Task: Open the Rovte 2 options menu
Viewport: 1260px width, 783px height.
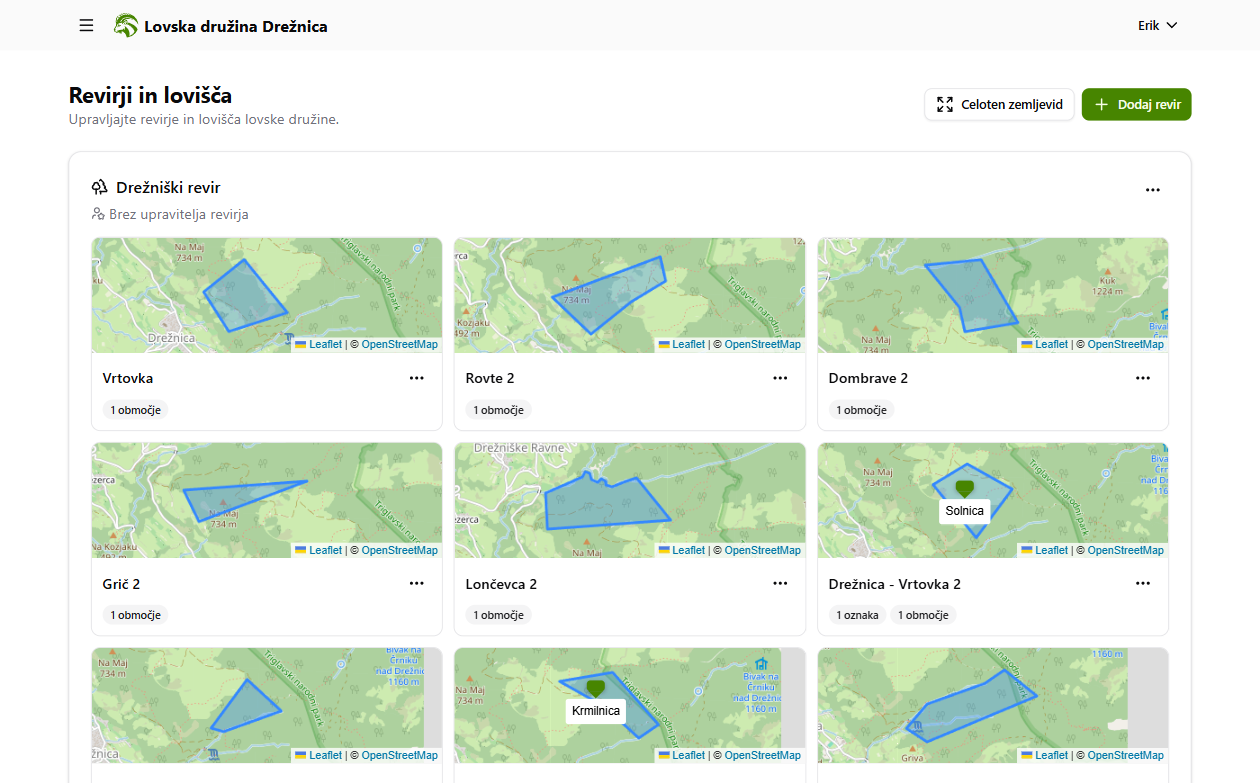Action: coord(780,378)
